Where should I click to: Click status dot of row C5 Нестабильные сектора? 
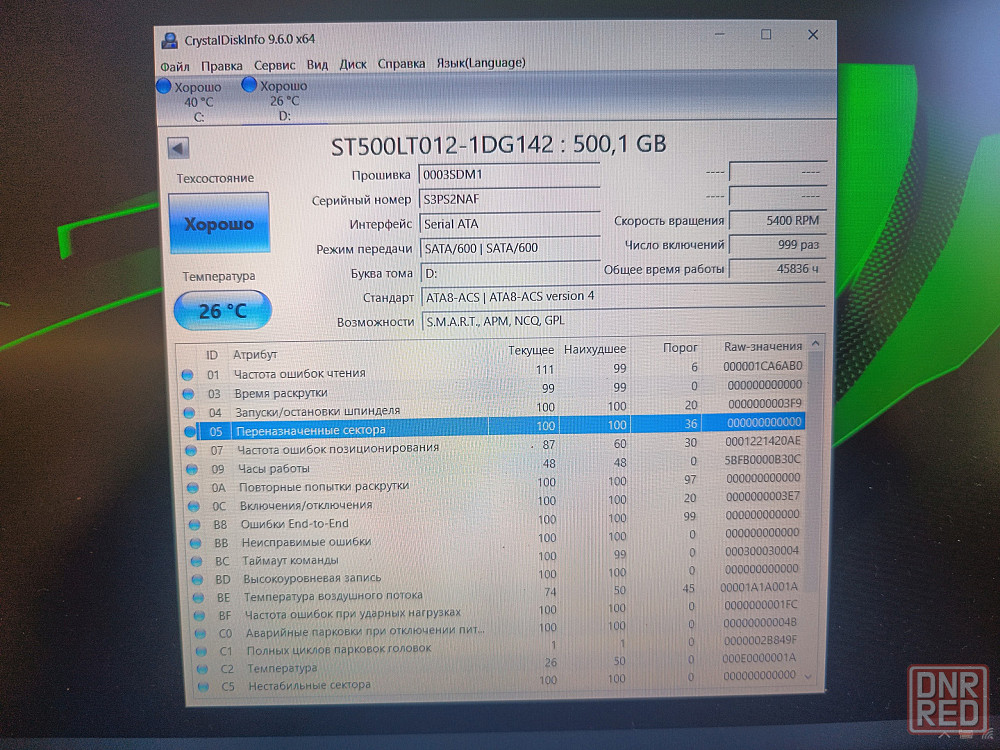pos(203,687)
